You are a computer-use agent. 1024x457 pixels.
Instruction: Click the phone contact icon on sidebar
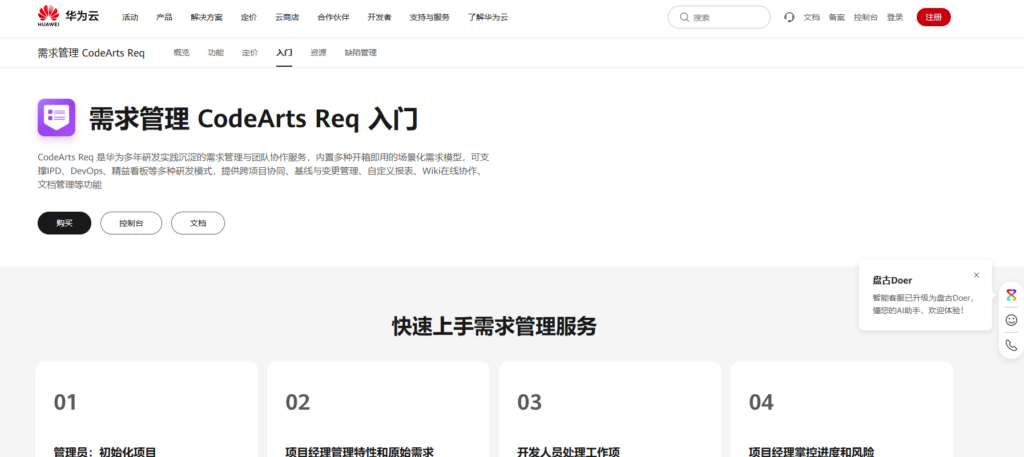point(1011,345)
